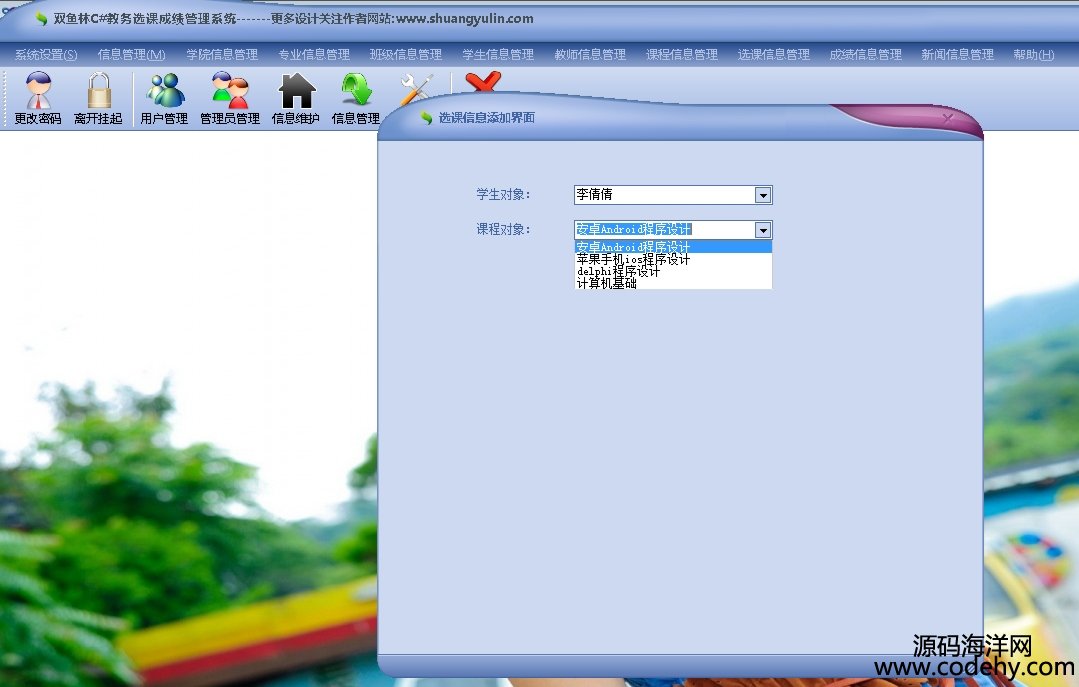The height and width of the screenshot is (687, 1079).
Task: Select 计算机基础 from the list
Action: click(x=673, y=283)
